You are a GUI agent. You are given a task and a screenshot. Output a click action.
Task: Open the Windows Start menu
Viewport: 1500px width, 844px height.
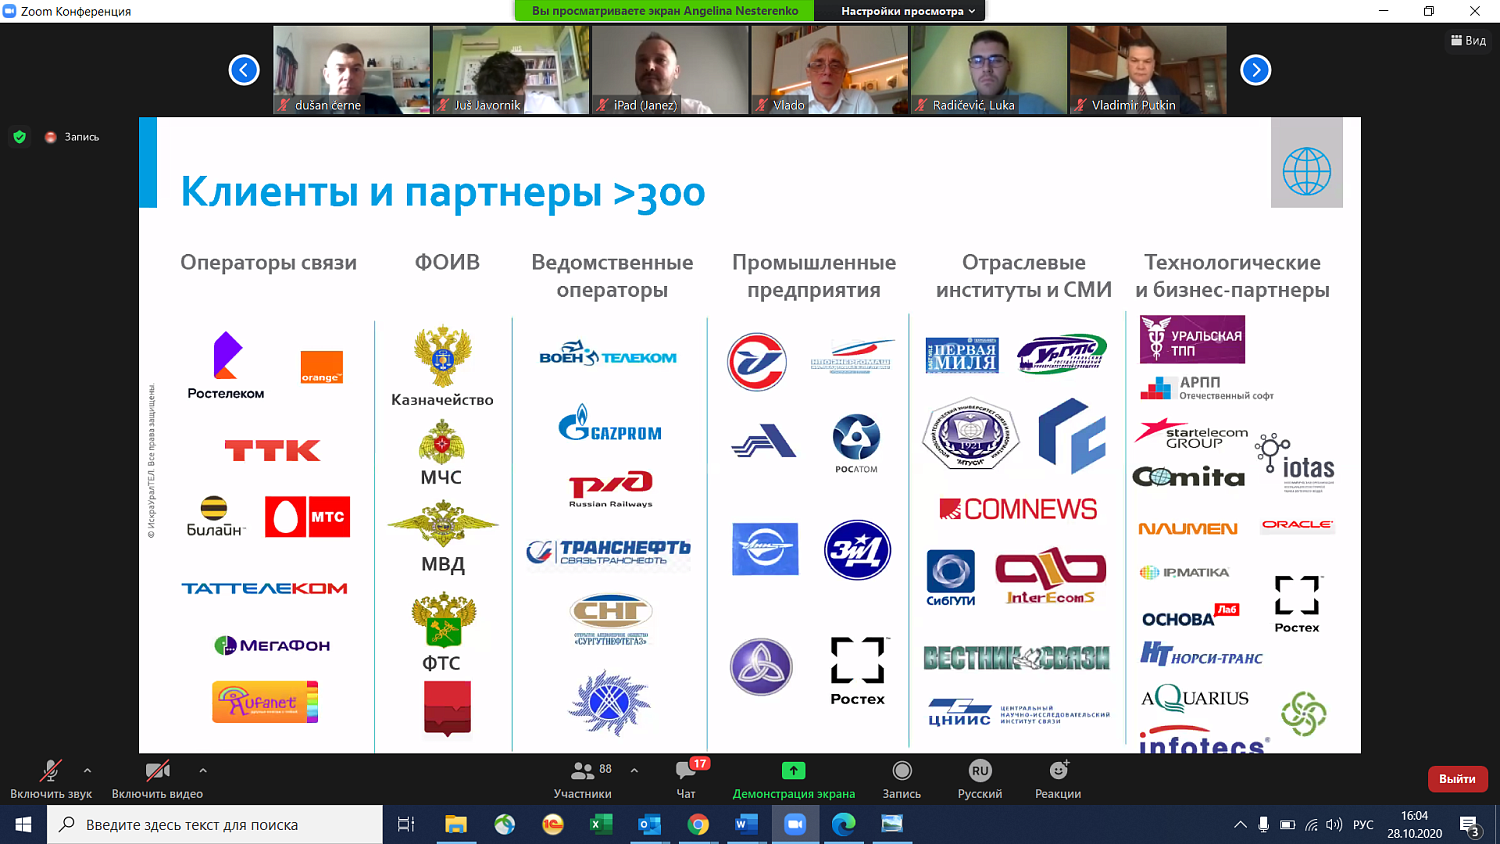click(23, 824)
